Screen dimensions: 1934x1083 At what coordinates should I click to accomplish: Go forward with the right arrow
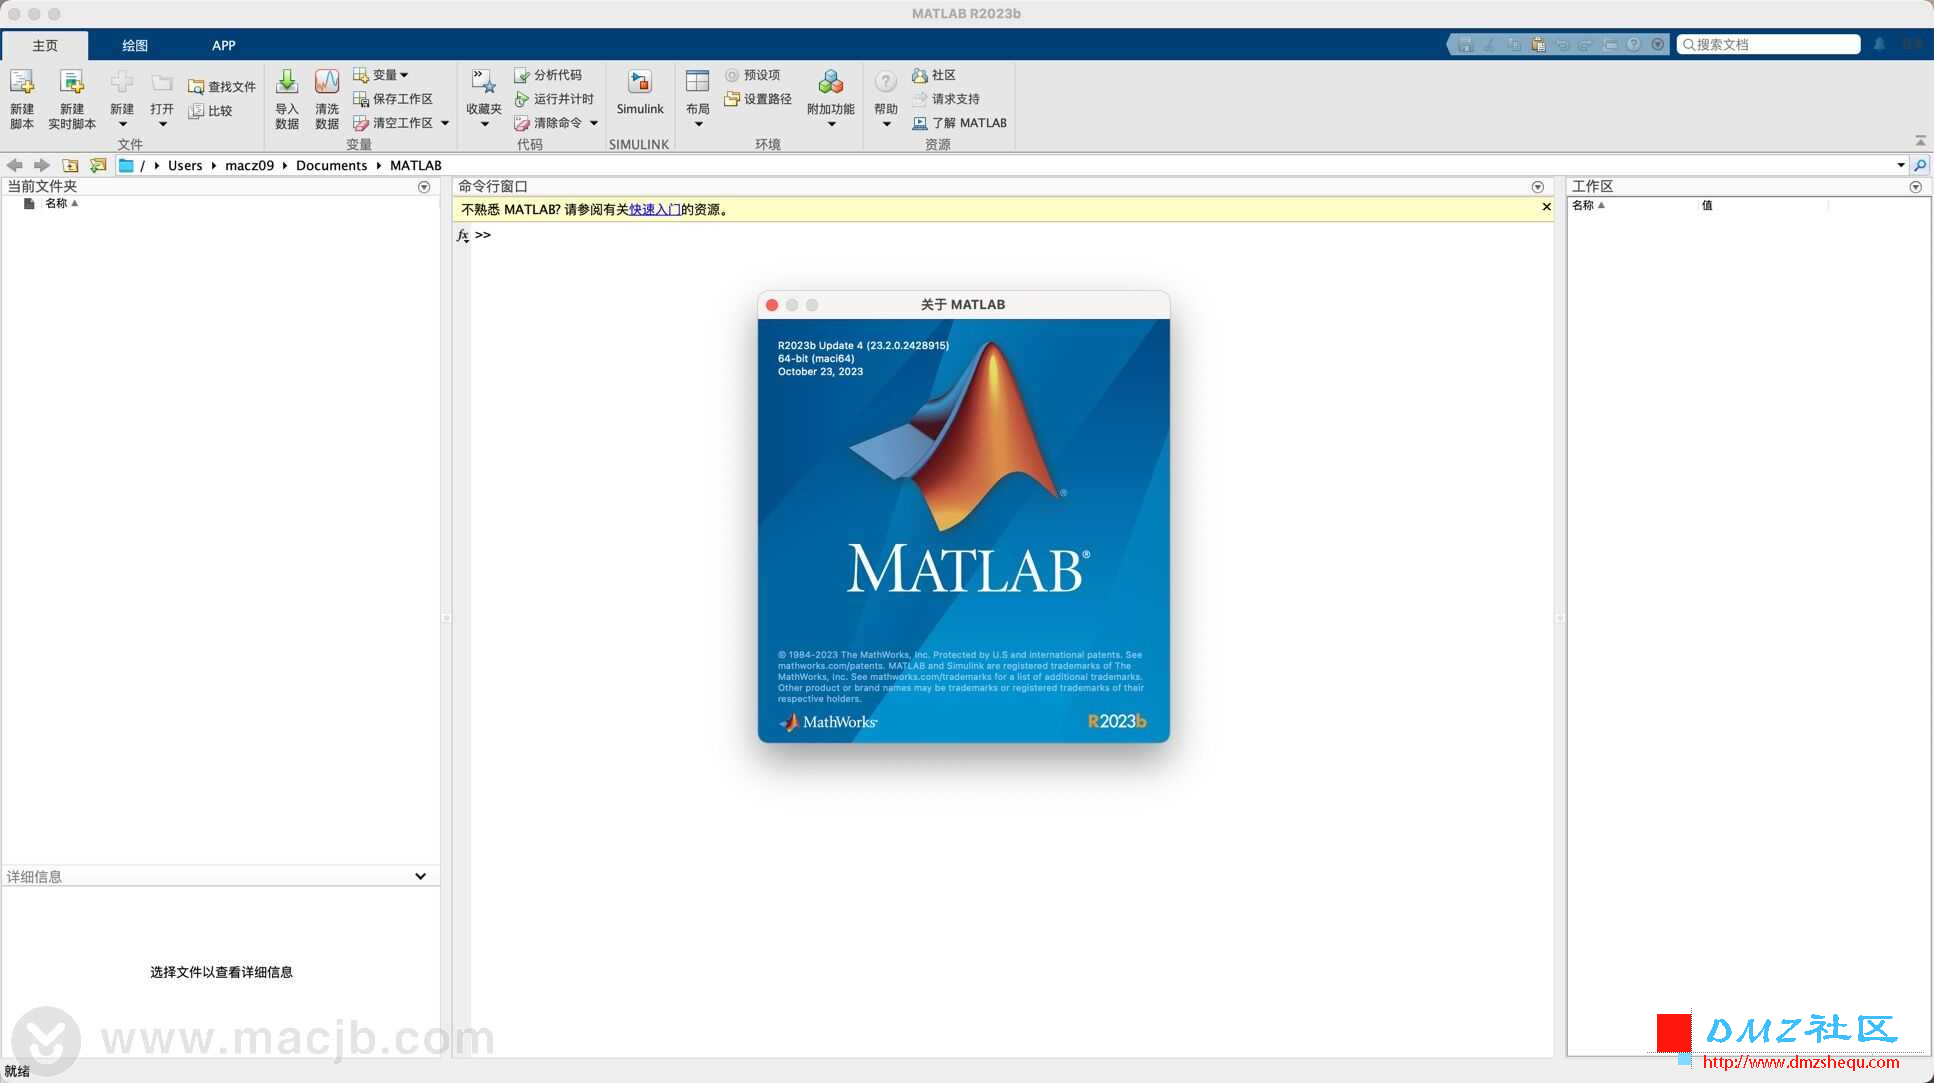pyautogui.click(x=41, y=165)
